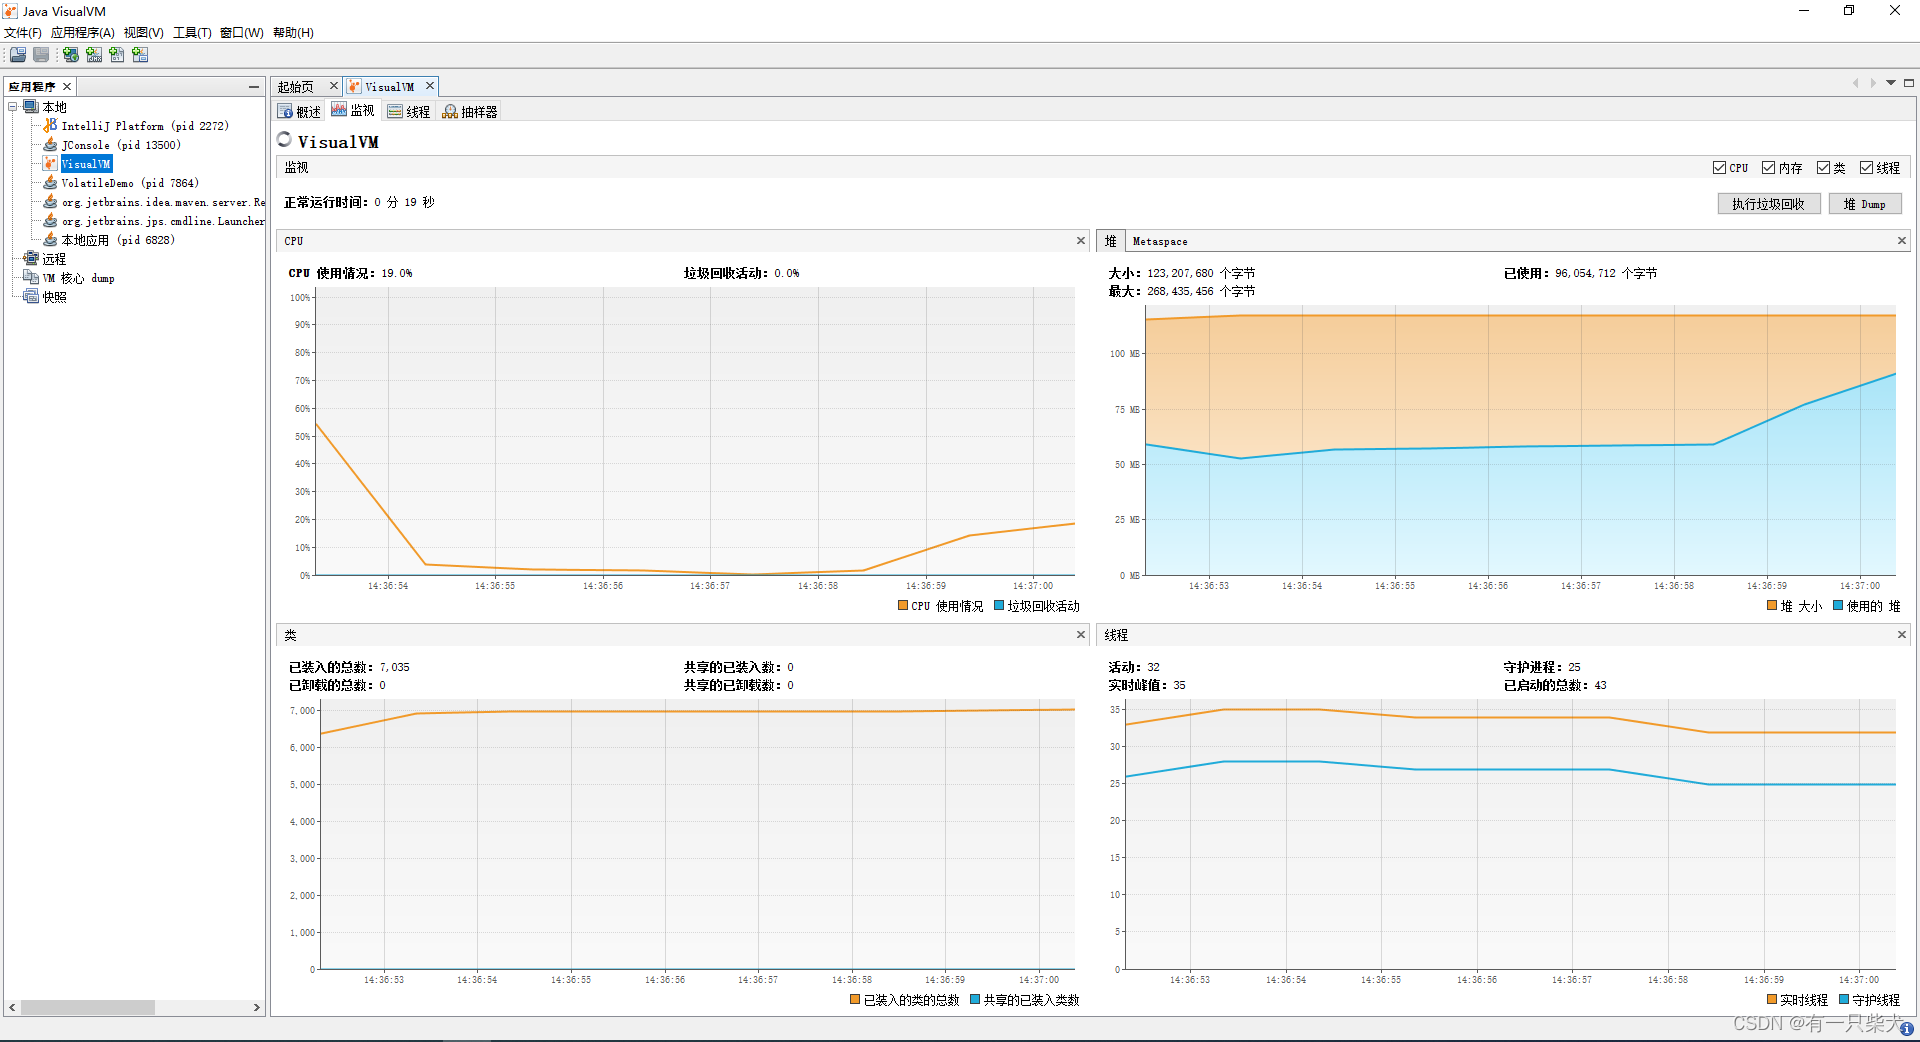Close the 堆 Metaspace chart panel
This screenshot has width=1920, height=1042.
point(1902,241)
